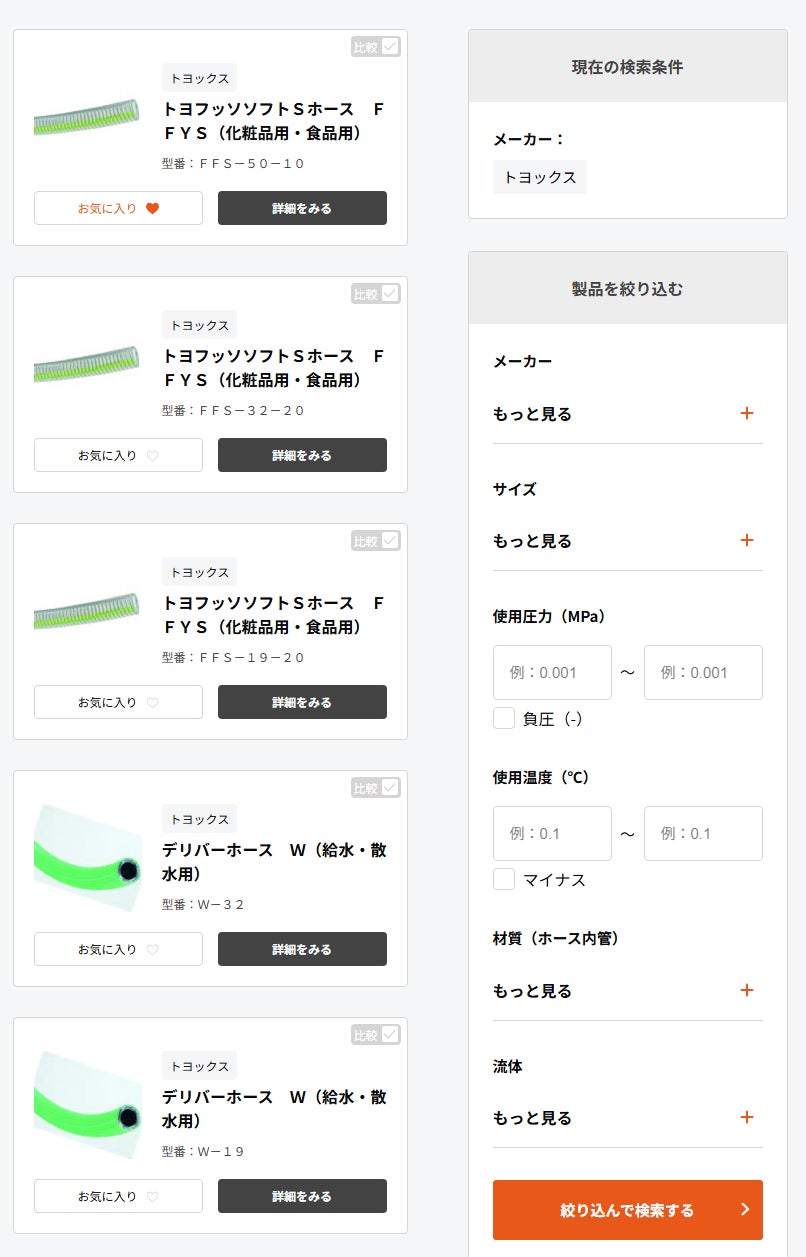Enable the 負圧(-) checkbox
This screenshot has width=806, height=1257.
coord(504,718)
